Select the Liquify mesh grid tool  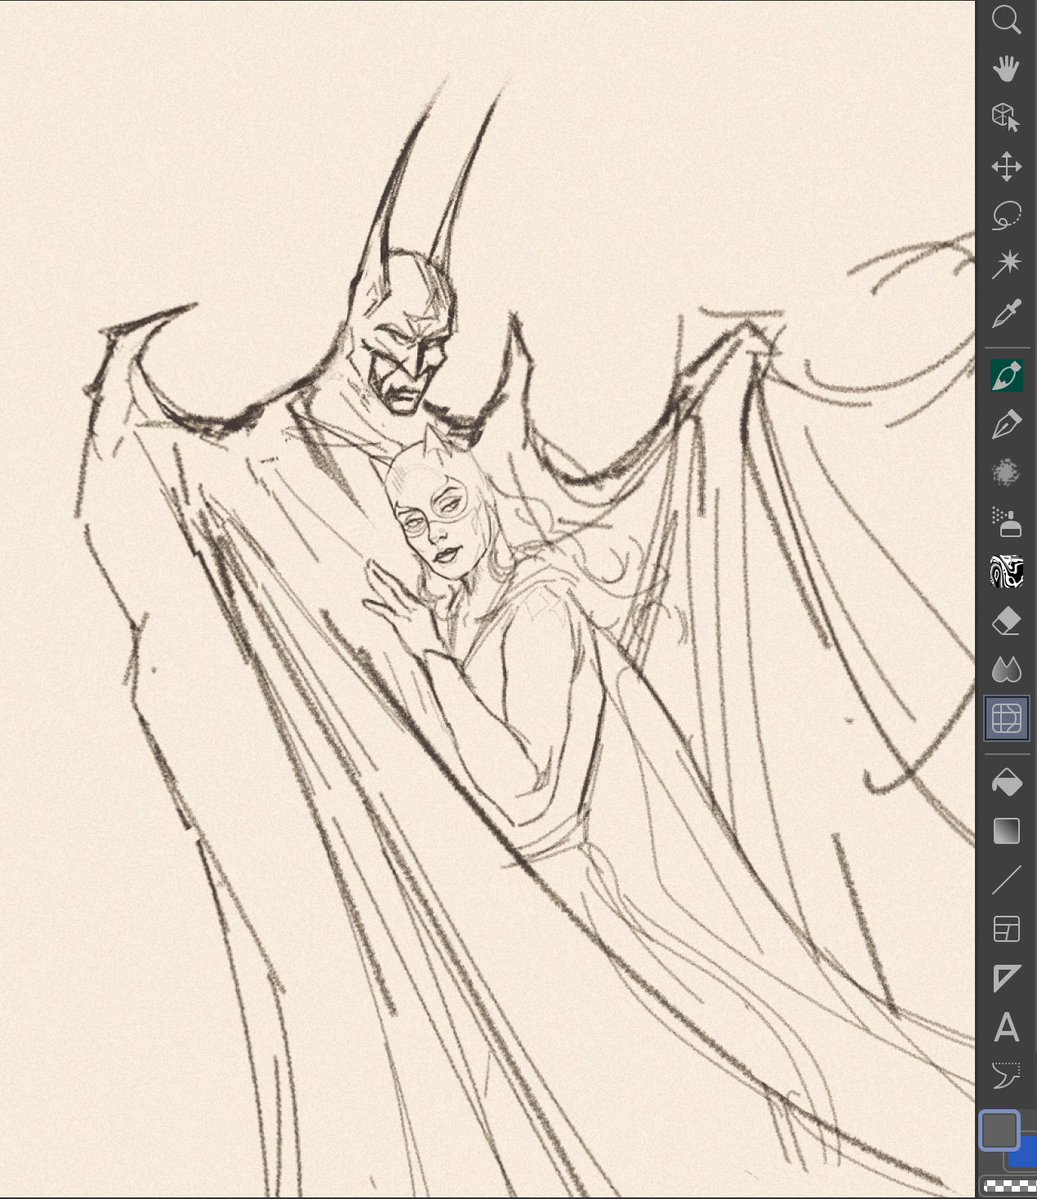[x=1006, y=718]
